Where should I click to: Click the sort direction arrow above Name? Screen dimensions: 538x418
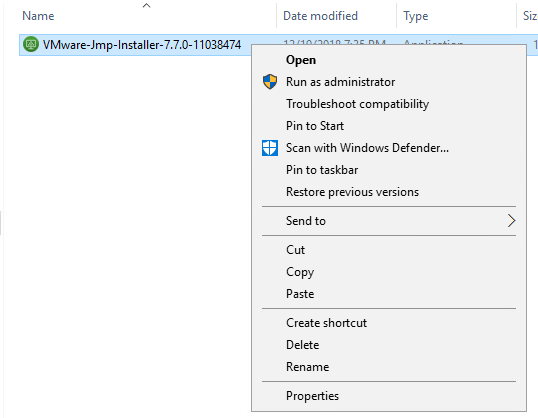coord(147,5)
